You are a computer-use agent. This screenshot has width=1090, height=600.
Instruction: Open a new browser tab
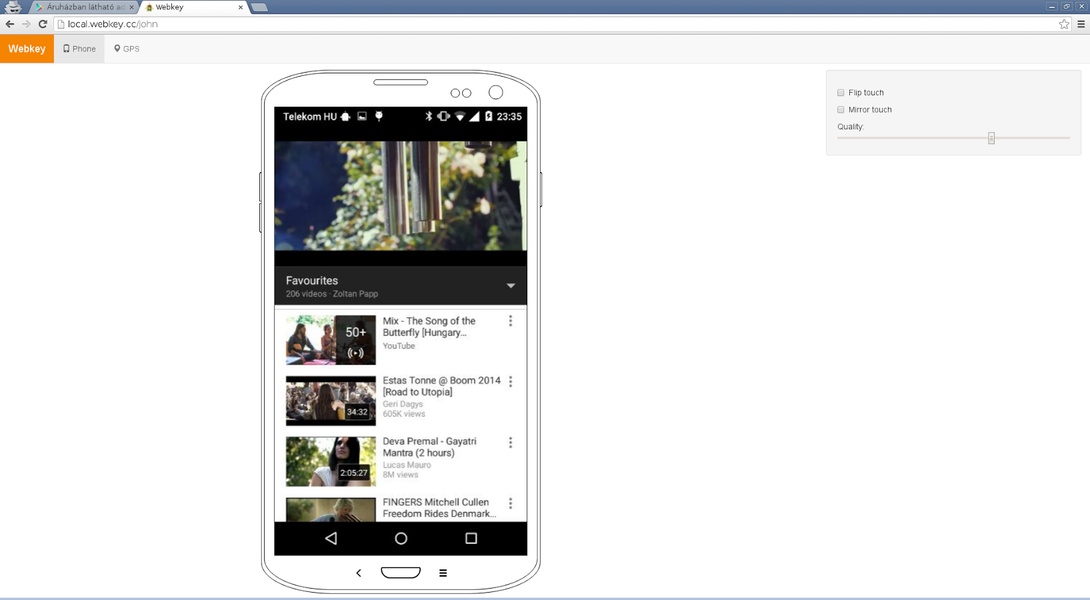(259, 7)
